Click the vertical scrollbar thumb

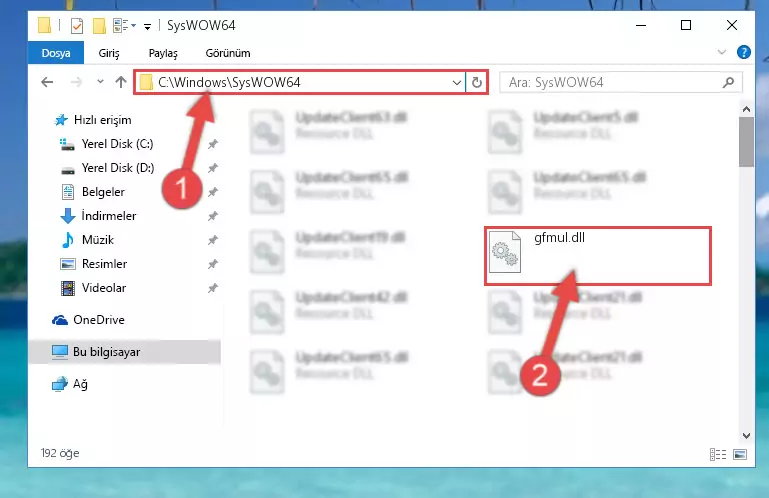tap(746, 142)
